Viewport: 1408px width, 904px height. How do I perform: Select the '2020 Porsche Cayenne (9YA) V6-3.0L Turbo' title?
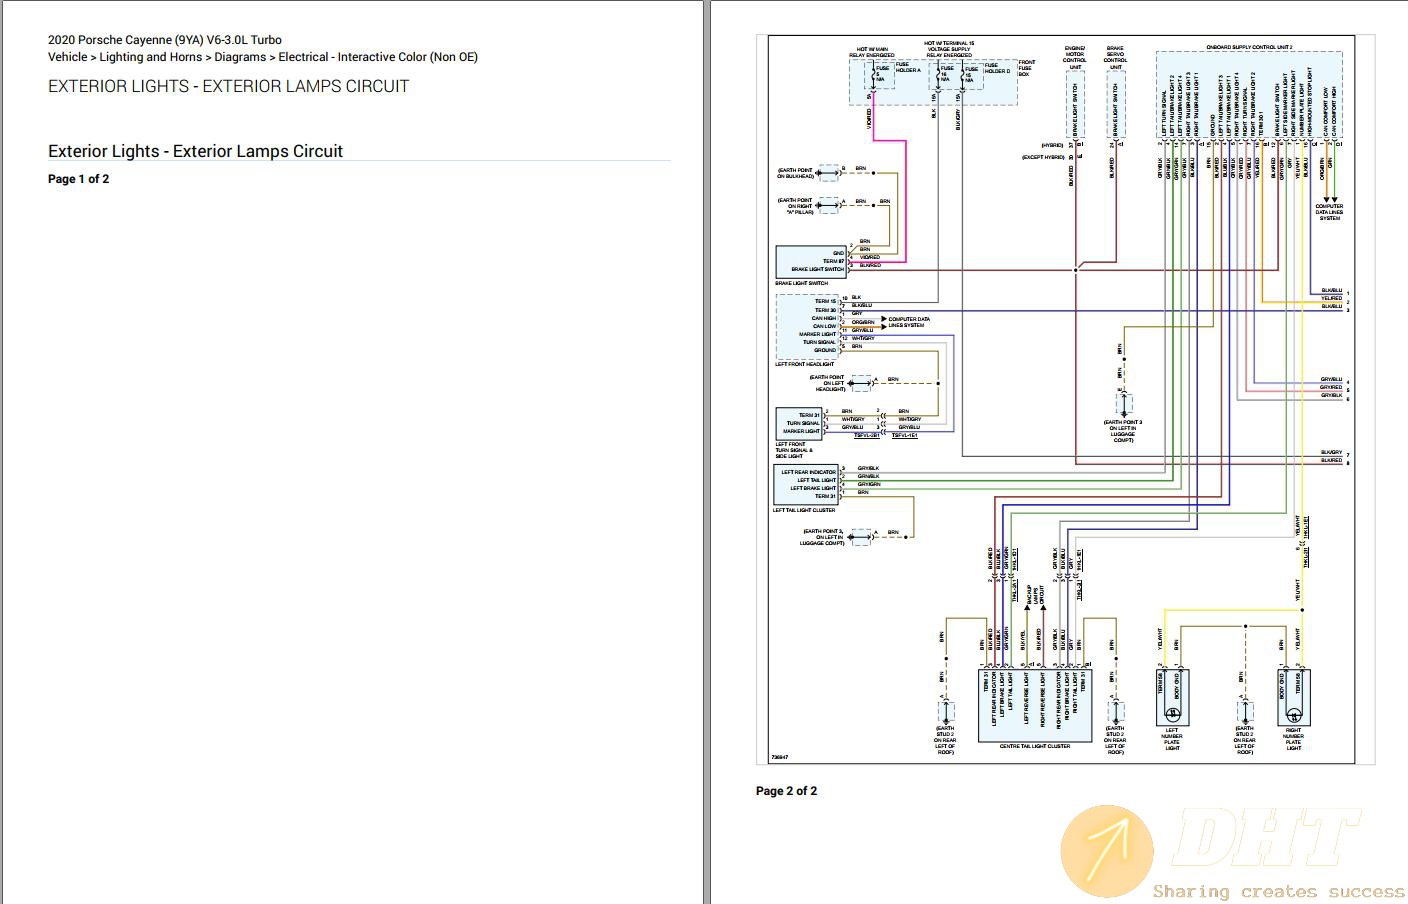(165, 40)
